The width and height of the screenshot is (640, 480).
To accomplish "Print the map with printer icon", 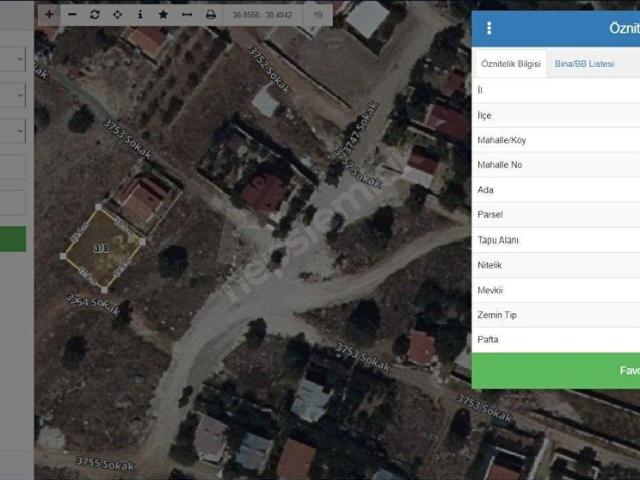I will click(x=211, y=15).
